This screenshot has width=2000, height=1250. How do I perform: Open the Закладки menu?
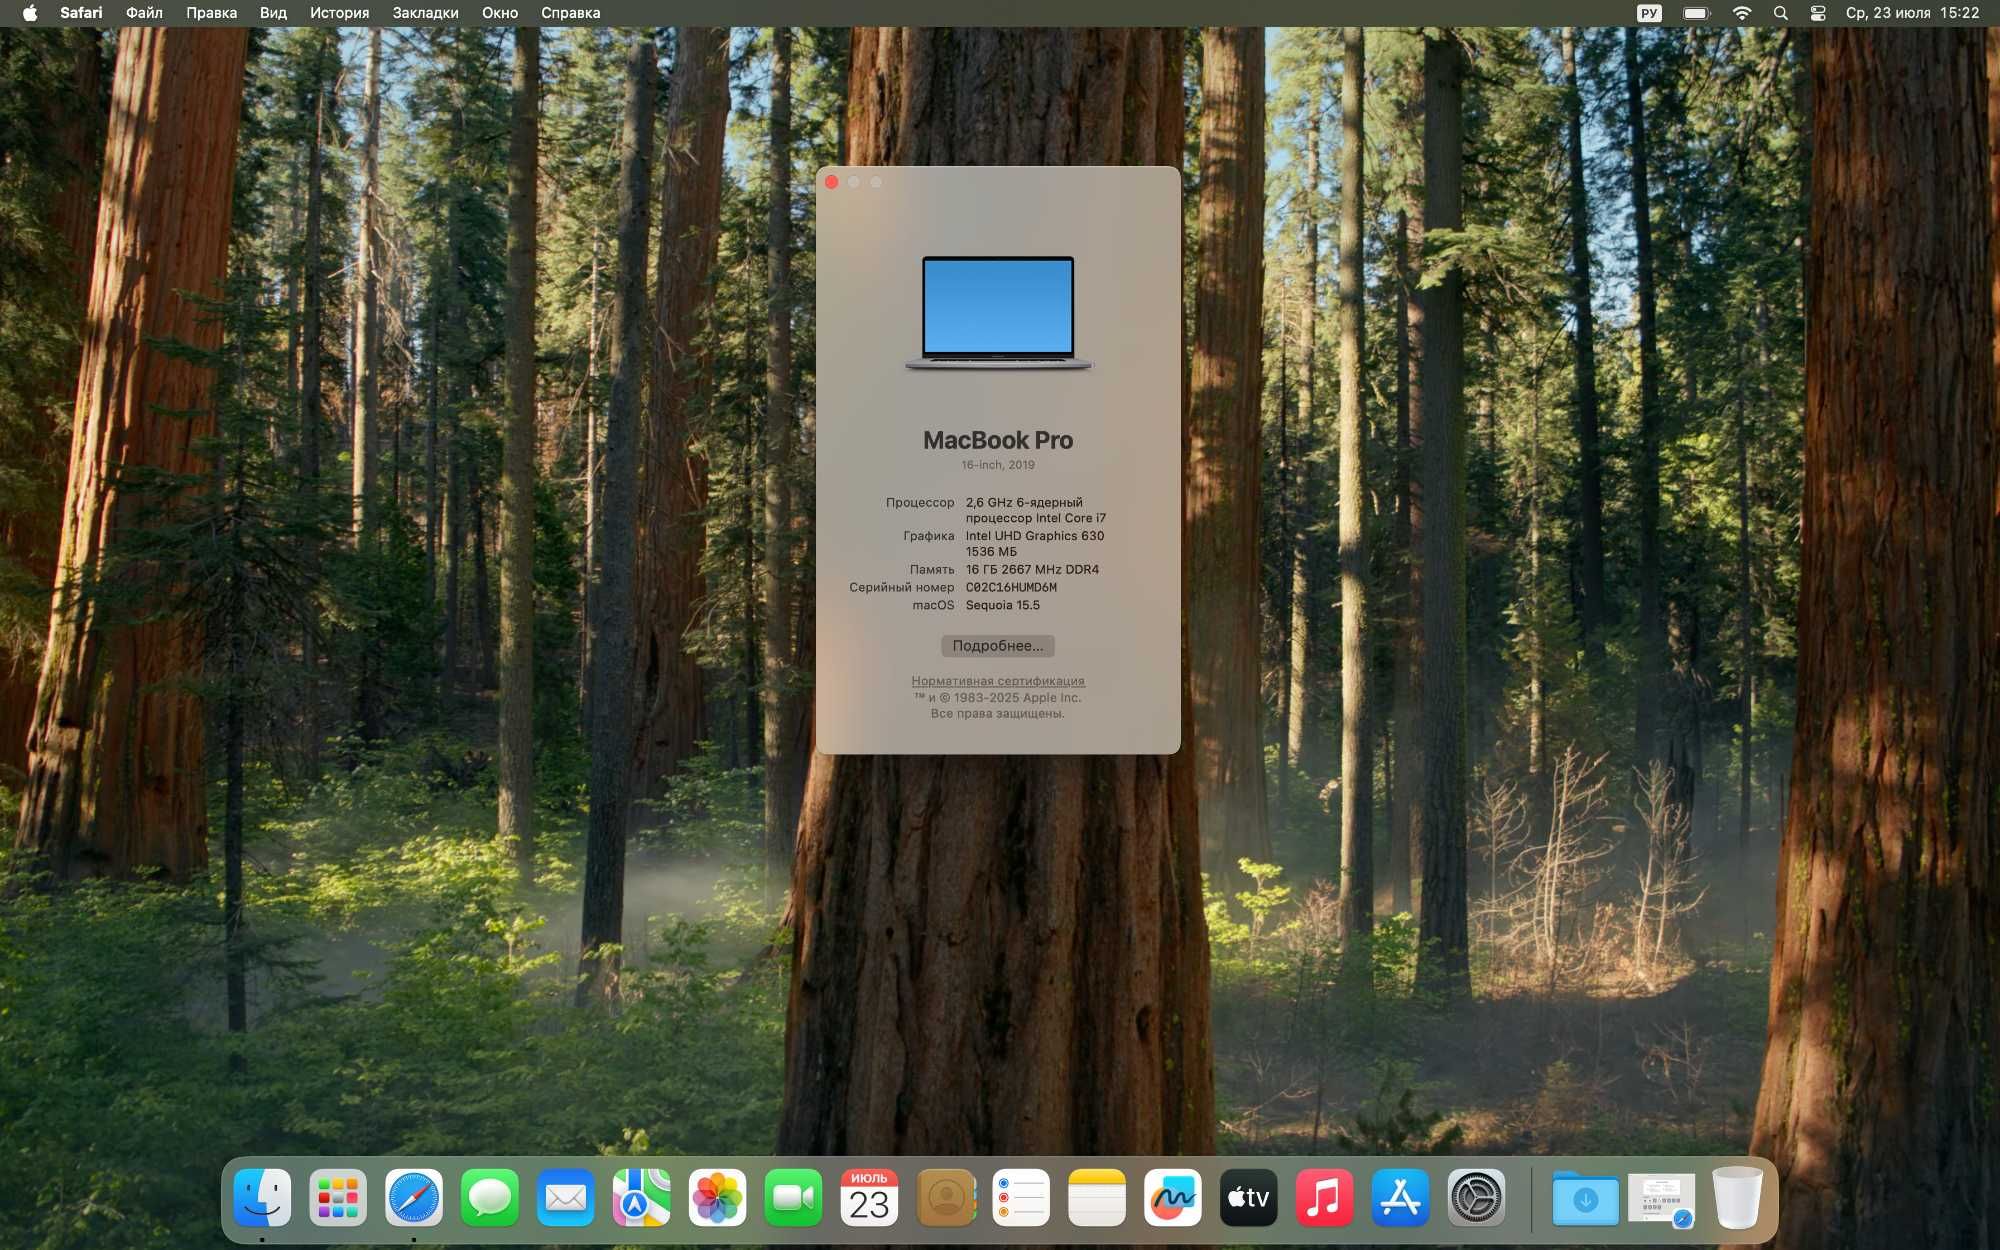[425, 13]
